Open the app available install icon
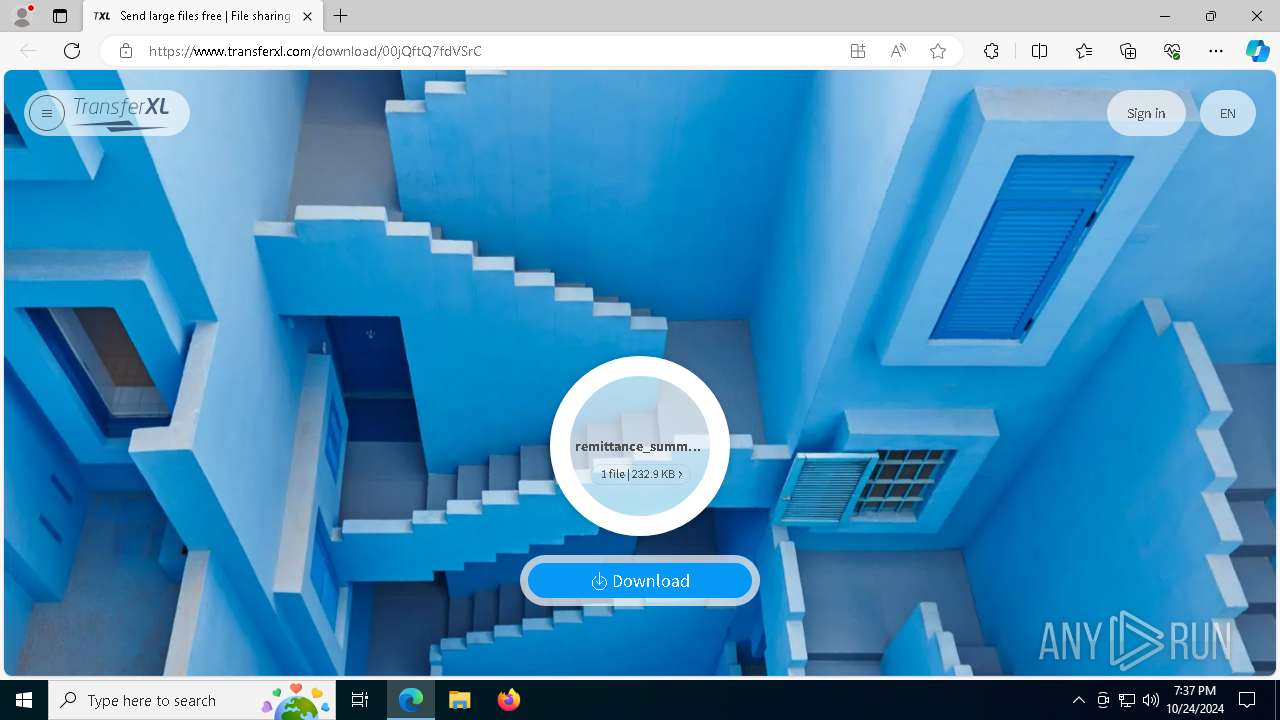The height and width of the screenshot is (720, 1280). [x=858, y=51]
